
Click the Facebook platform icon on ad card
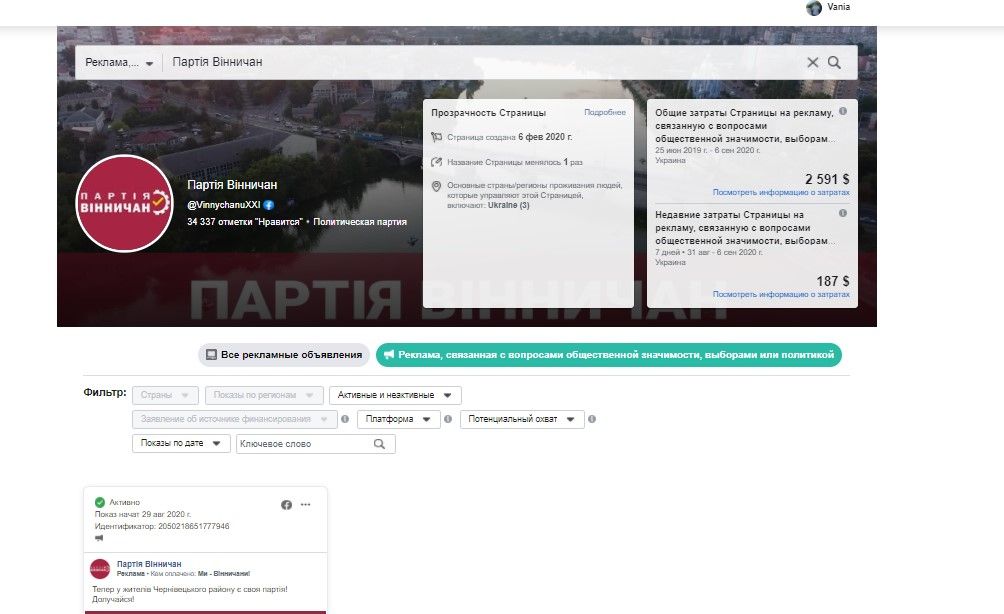(287, 505)
